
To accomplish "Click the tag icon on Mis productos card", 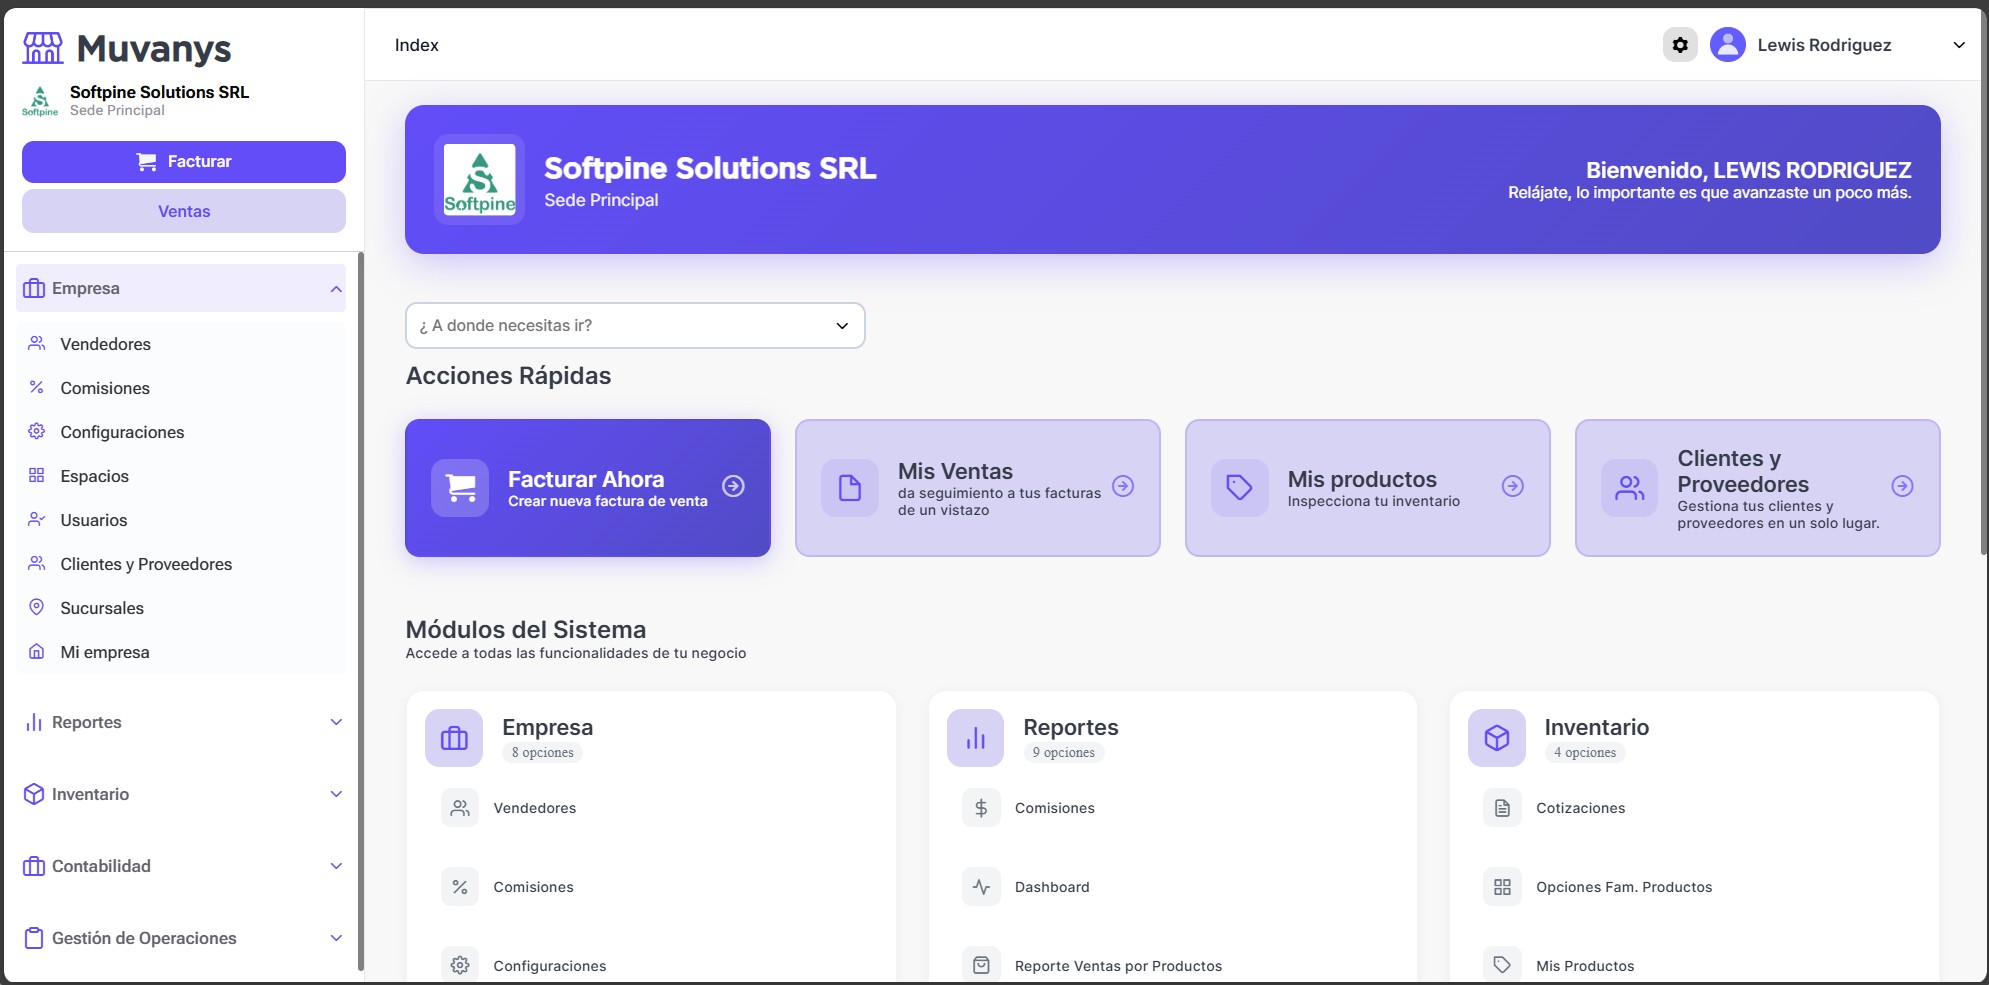I will click(x=1239, y=488).
